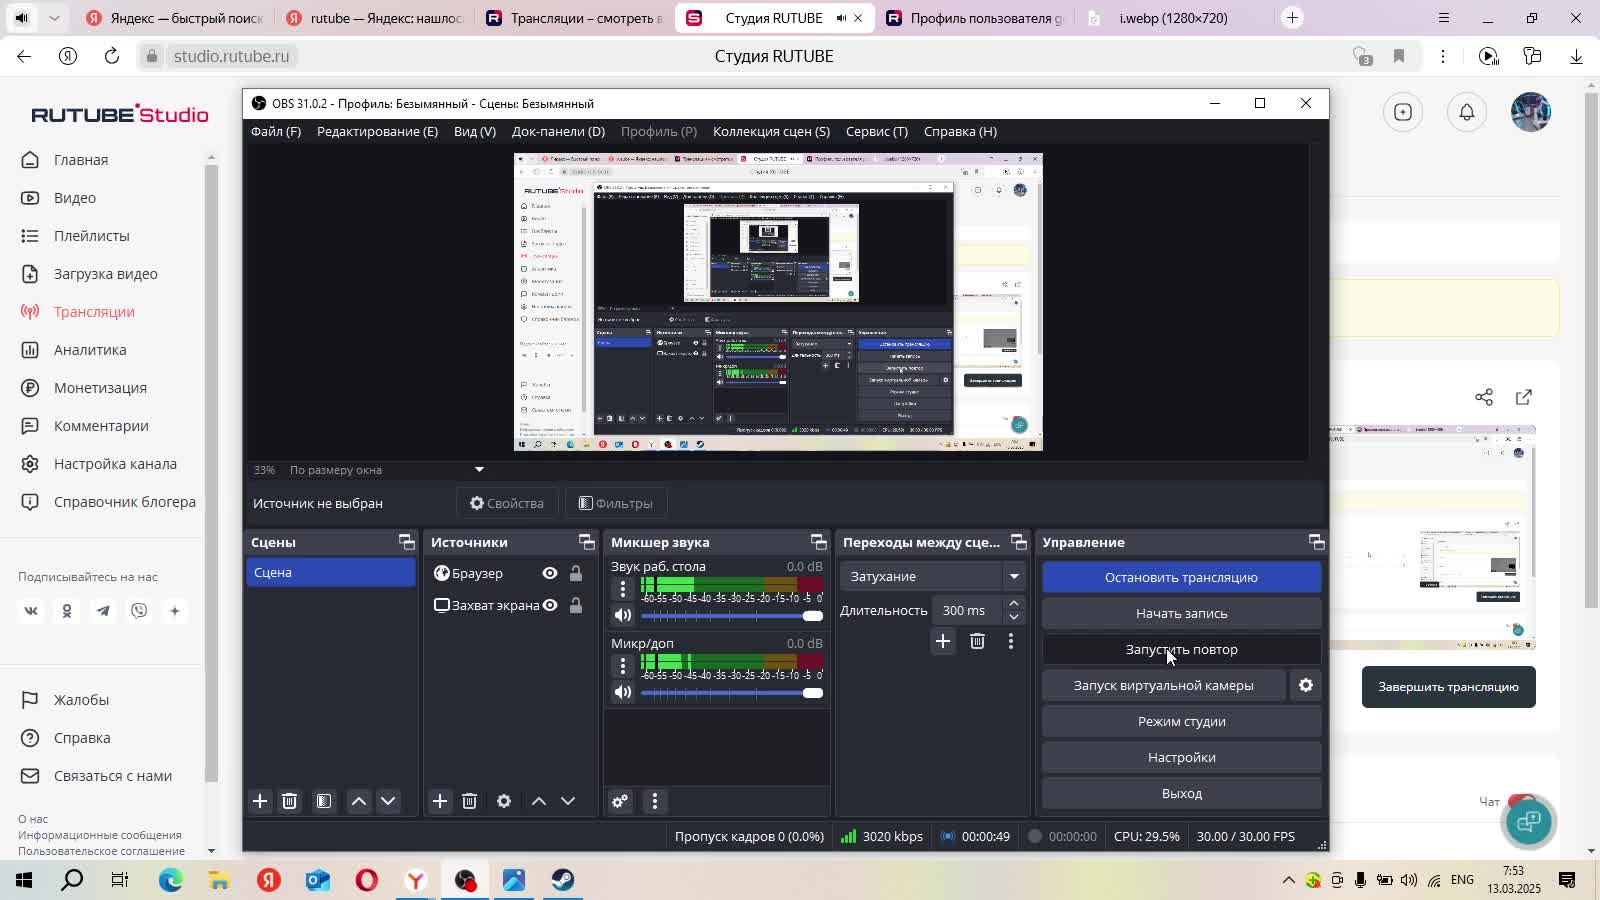Viewport: 1600px width, 900px height.
Task: Open virtual camera settings gear
Action: [1306, 685]
